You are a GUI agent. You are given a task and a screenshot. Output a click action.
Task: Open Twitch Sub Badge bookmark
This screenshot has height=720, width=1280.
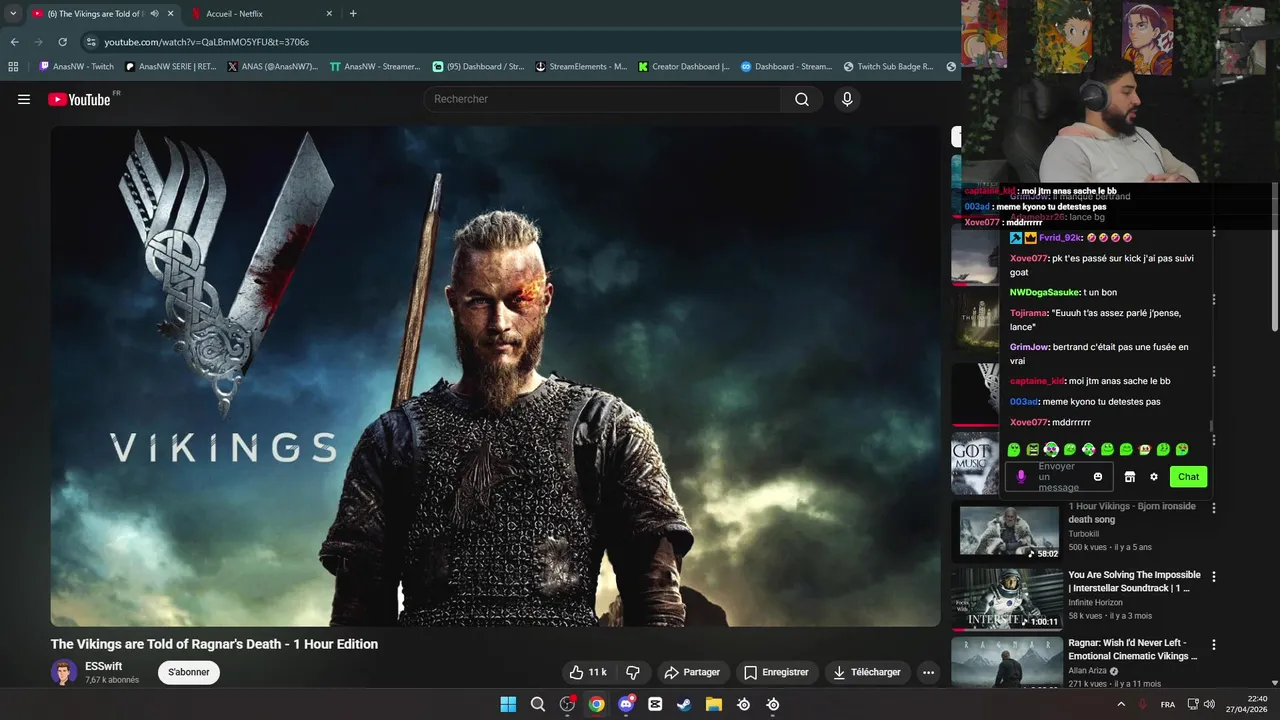click(889, 67)
